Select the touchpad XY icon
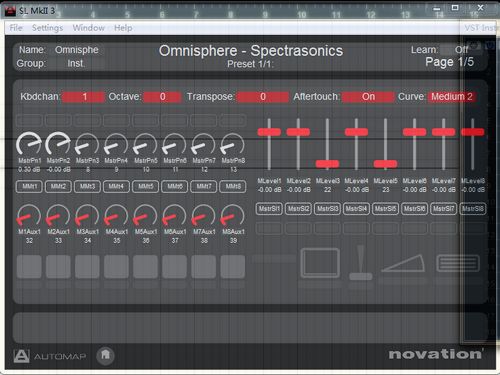The image size is (500, 375). tap(320, 263)
